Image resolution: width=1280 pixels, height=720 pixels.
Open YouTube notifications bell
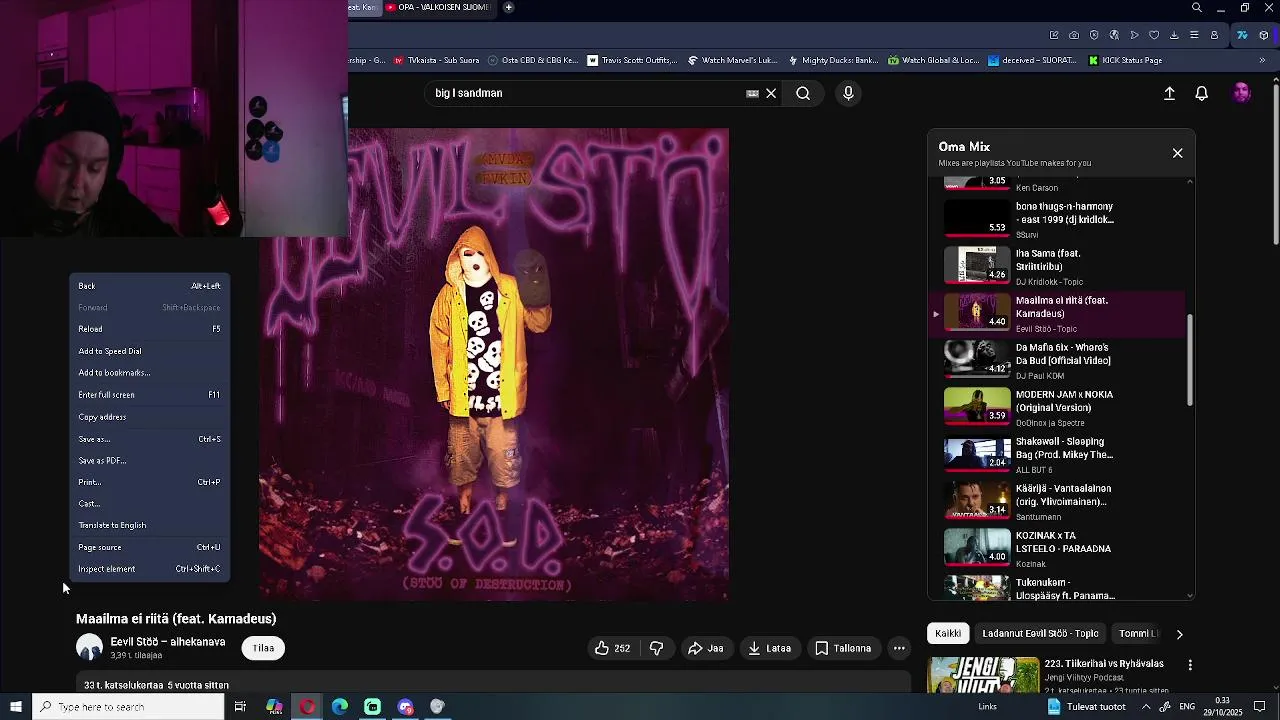1202,93
